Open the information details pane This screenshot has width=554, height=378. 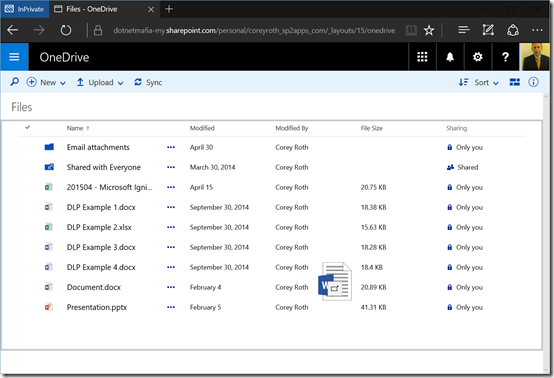534,82
